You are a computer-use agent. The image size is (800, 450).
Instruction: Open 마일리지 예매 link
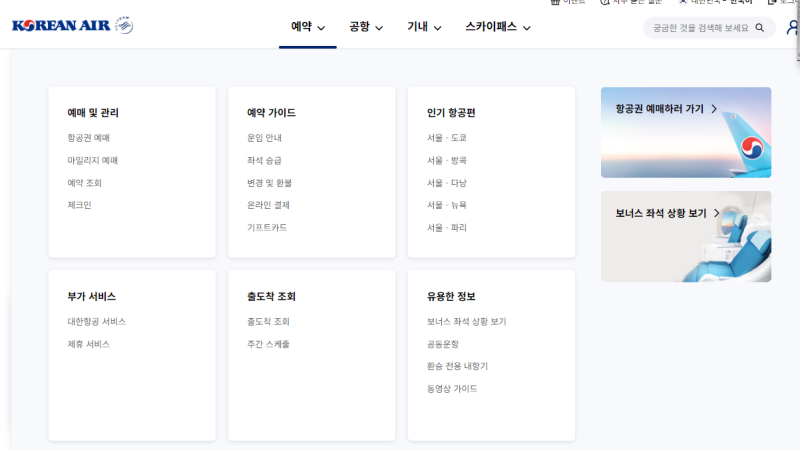(92, 160)
